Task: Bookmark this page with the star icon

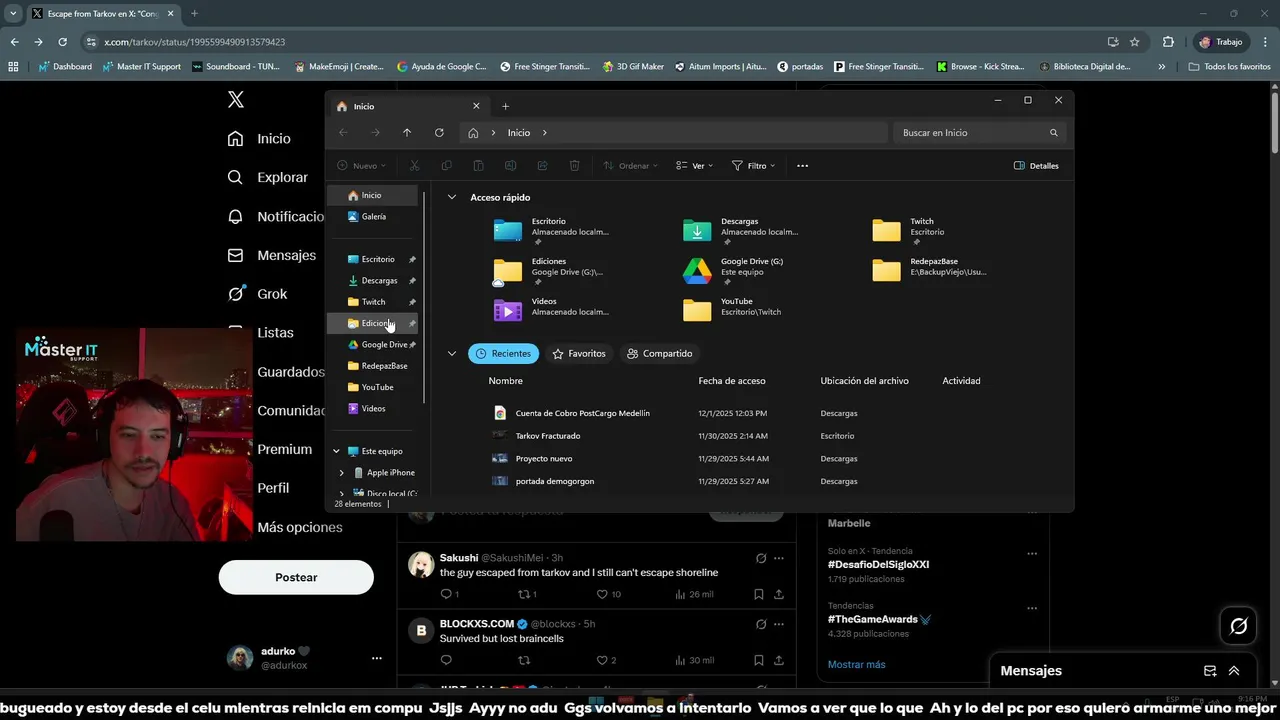Action: pos(1134,42)
